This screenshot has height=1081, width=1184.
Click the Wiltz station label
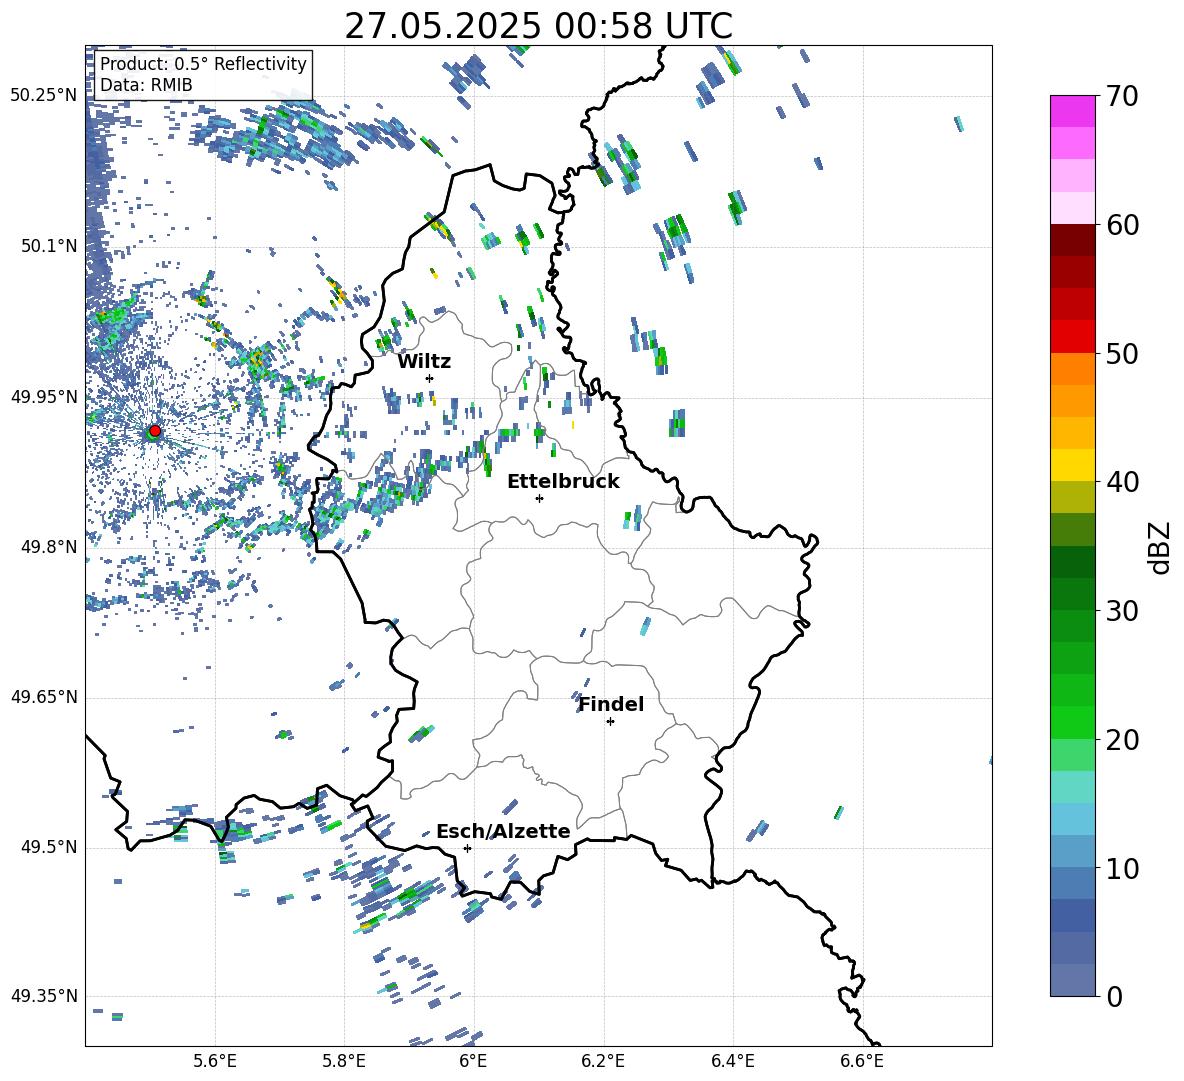424,362
